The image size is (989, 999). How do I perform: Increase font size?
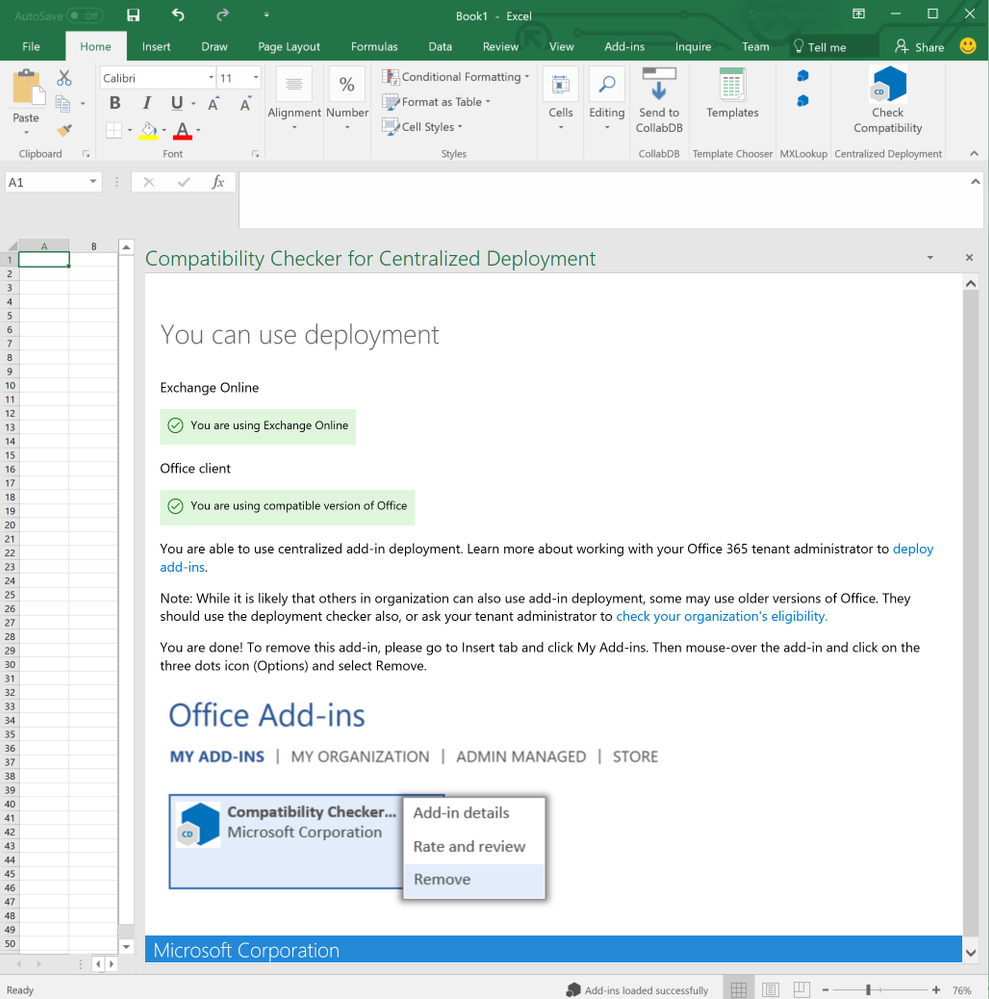213,103
